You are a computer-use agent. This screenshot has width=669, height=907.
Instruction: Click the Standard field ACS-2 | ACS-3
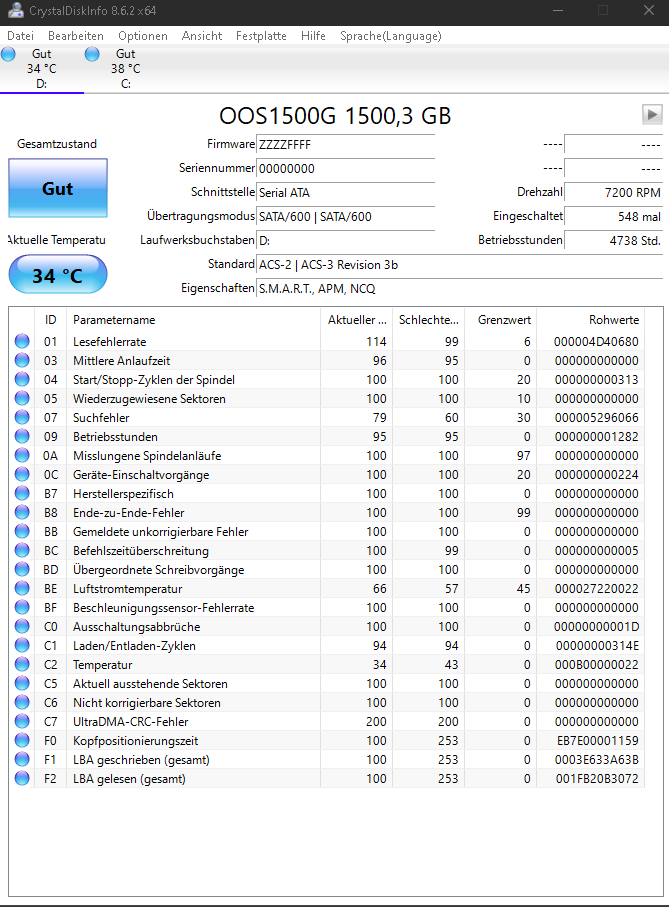point(460,265)
